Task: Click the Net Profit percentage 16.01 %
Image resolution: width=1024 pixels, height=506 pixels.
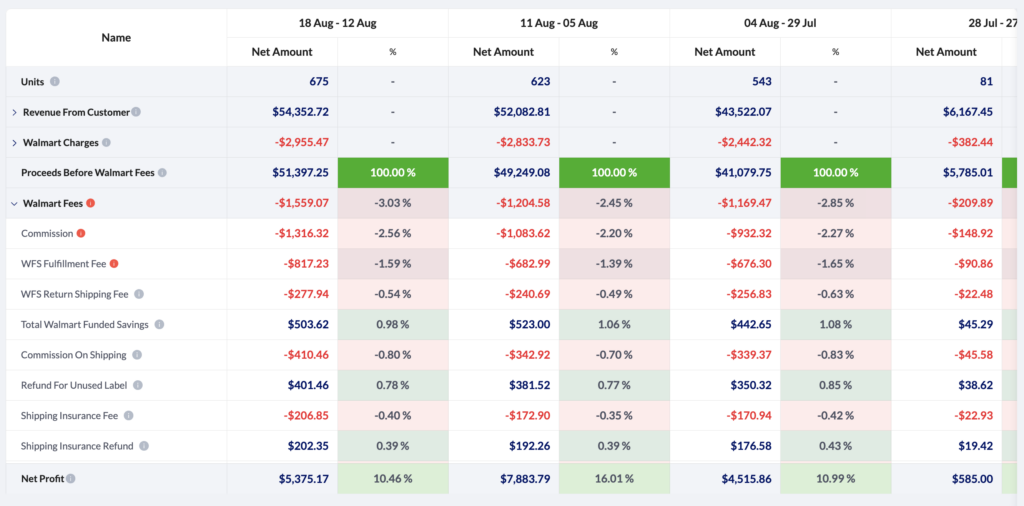Action: point(614,479)
